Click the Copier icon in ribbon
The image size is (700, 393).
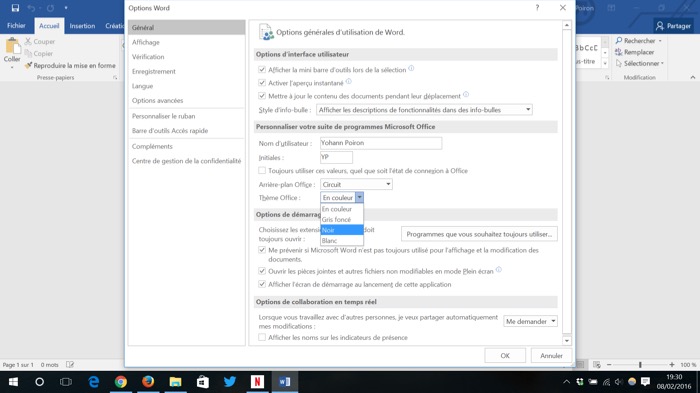pyautogui.click(x=28, y=54)
